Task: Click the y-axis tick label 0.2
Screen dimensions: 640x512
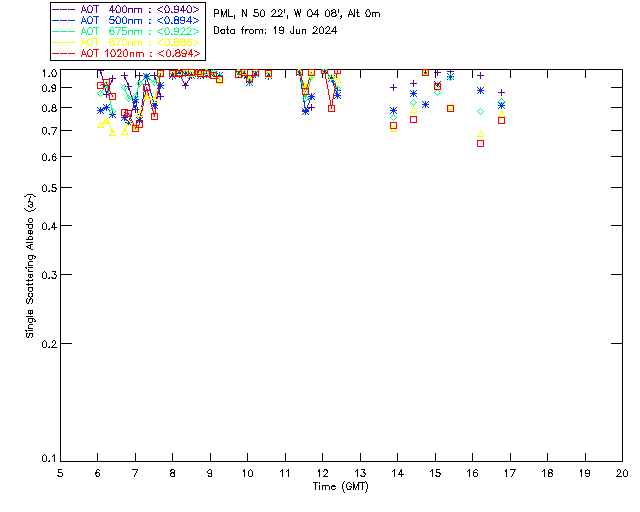Action: [46, 343]
